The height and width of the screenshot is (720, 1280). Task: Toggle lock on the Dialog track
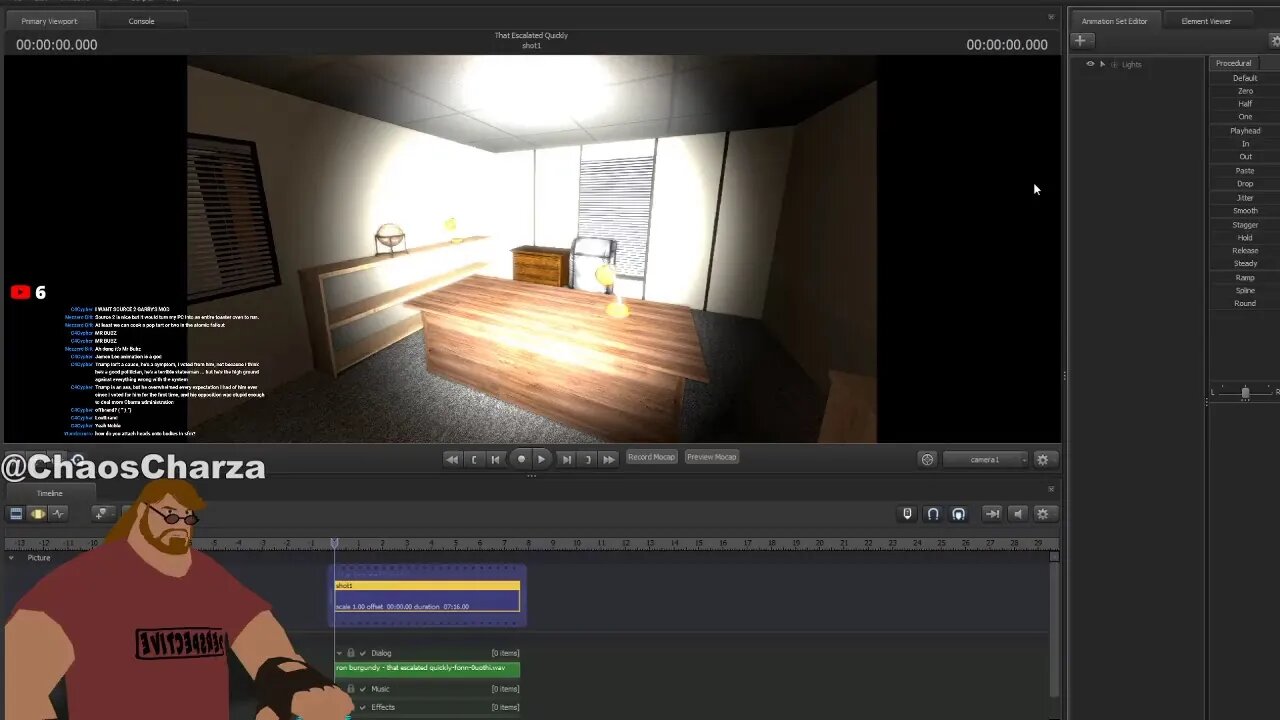(x=351, y=653)
